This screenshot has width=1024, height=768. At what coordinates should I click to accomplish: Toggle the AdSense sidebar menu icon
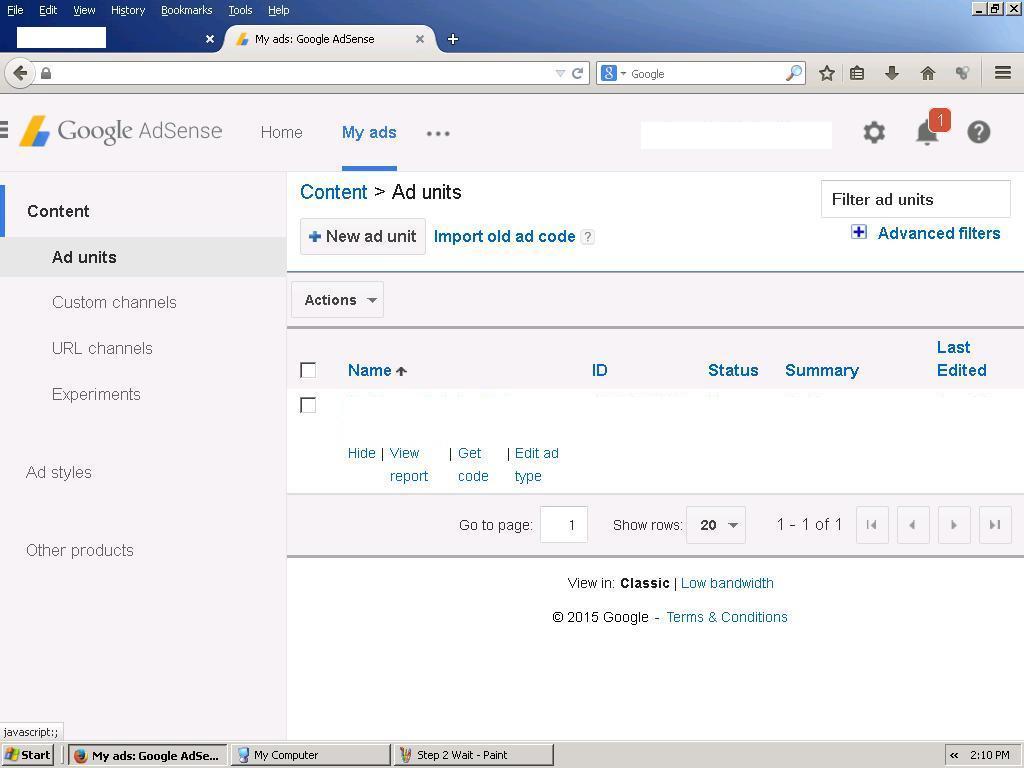pyautogui.click(x=4, y=129)
